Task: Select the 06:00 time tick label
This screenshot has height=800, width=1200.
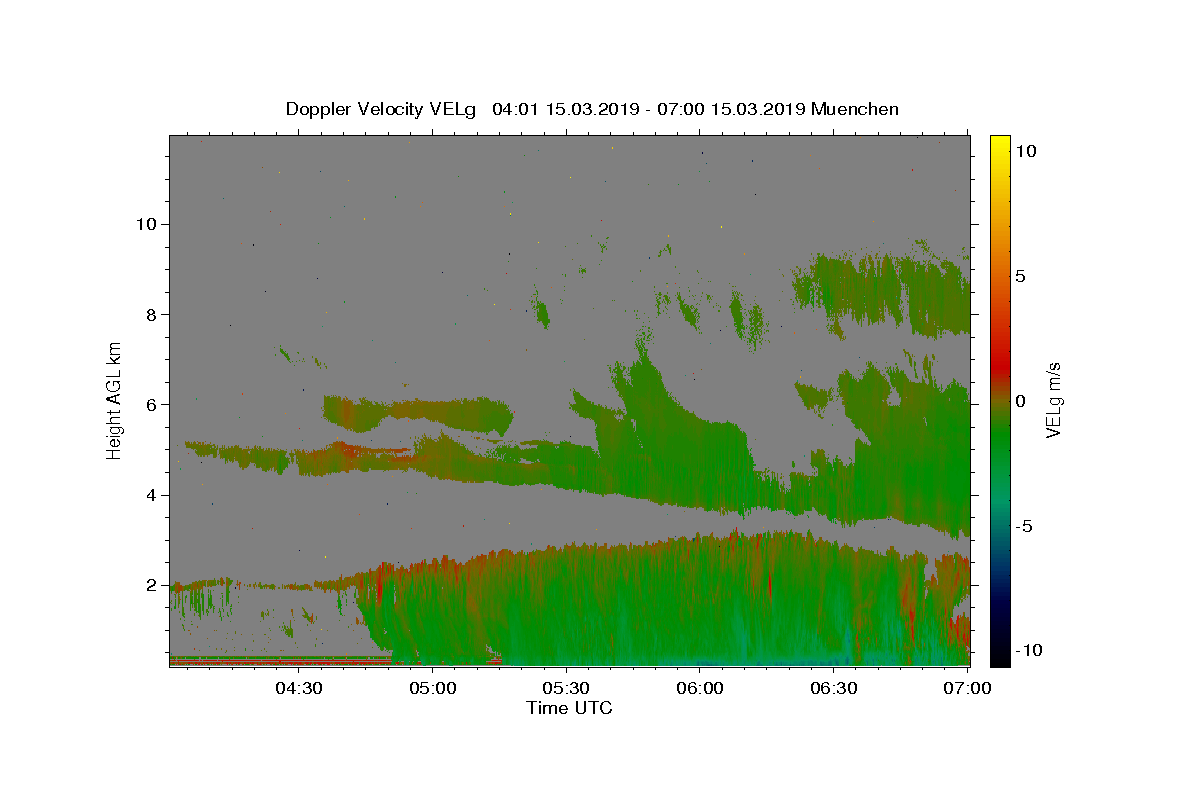Action: click(700, 688)
